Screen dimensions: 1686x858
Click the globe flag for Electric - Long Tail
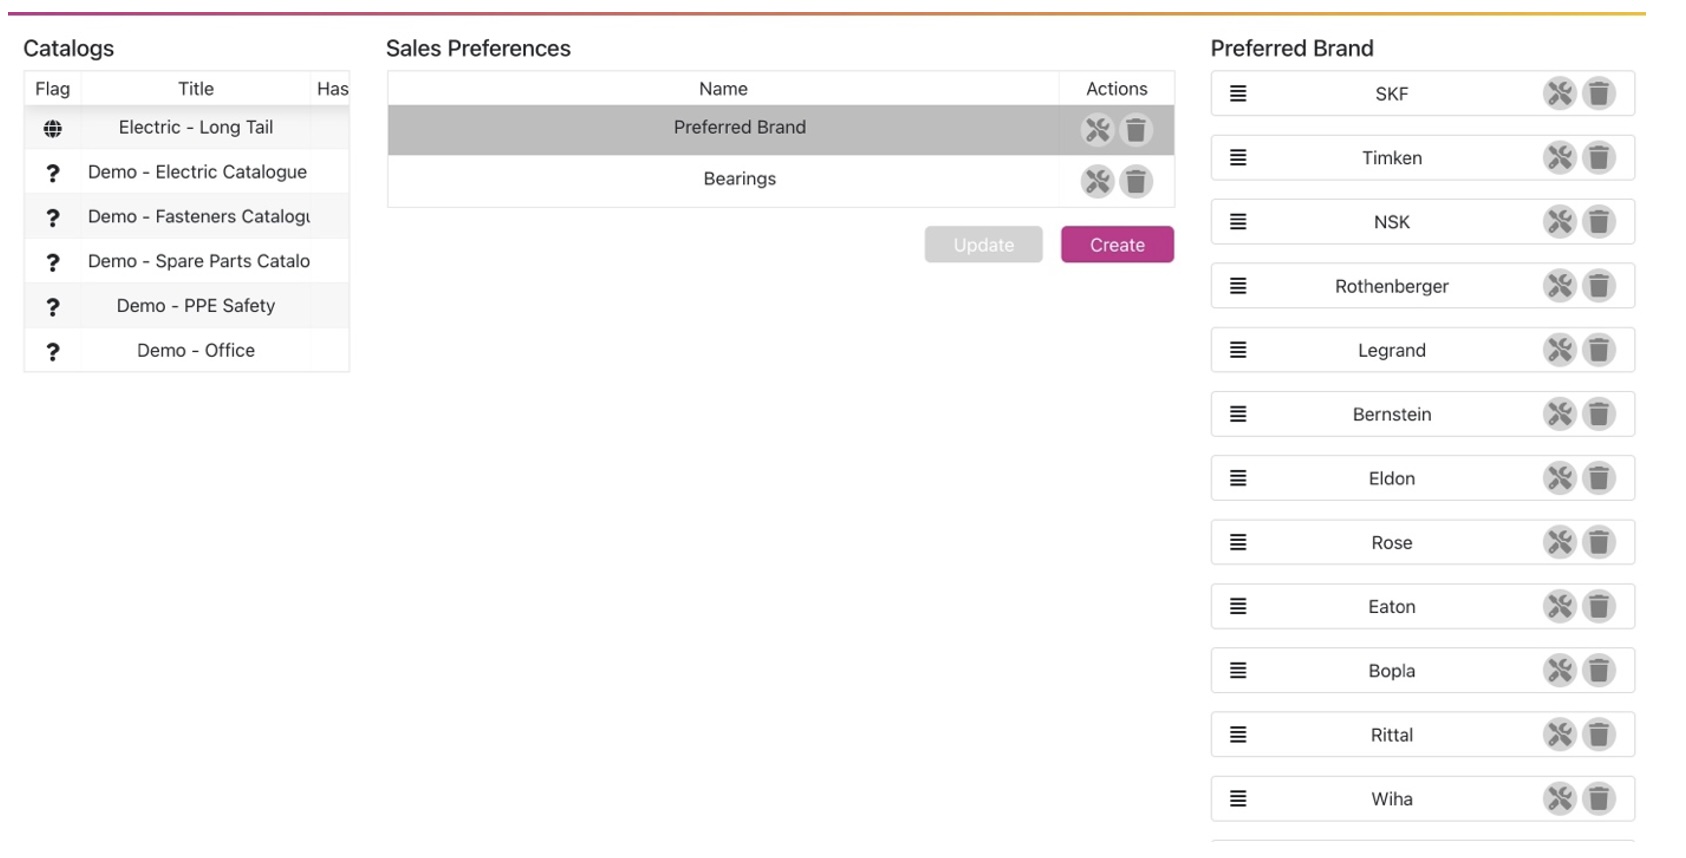[x=53, y=128]
